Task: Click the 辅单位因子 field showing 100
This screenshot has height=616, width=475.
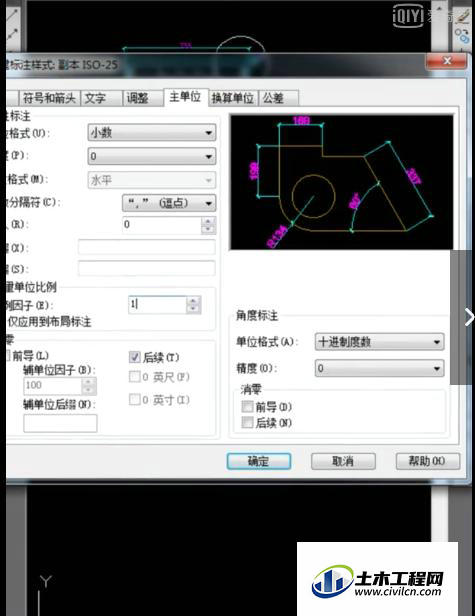Action: [x=53, y=386]
